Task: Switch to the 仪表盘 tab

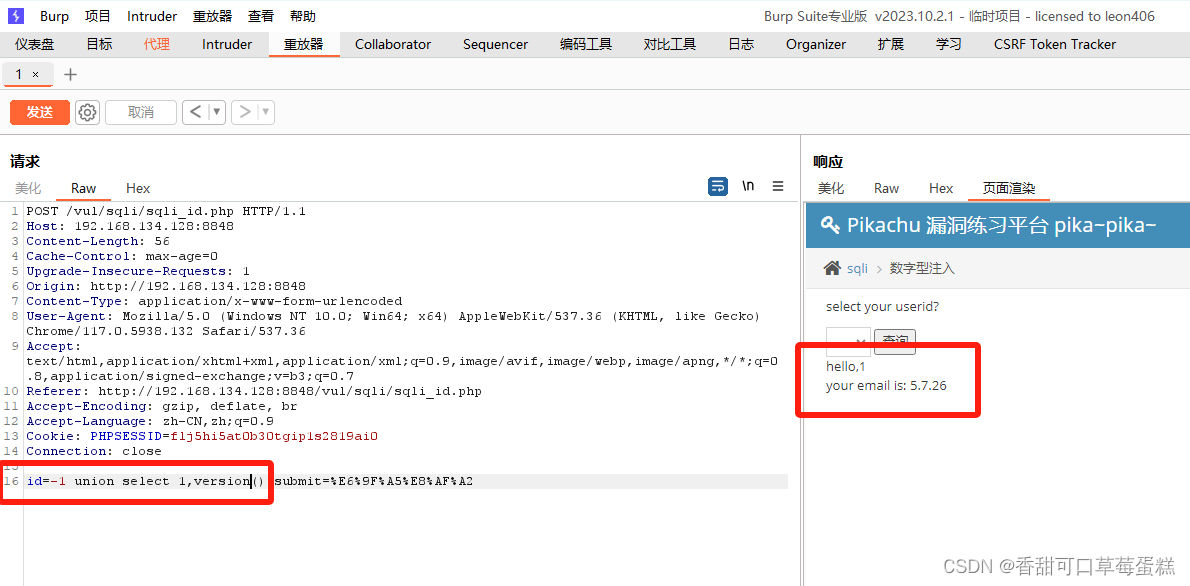Action: [35, 45]
